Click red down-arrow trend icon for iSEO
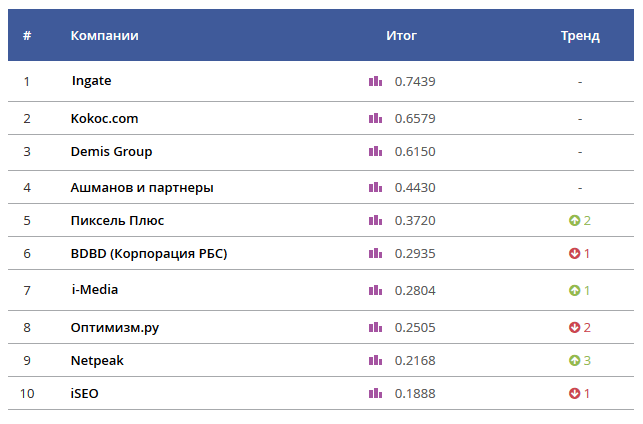 [574, 393]
